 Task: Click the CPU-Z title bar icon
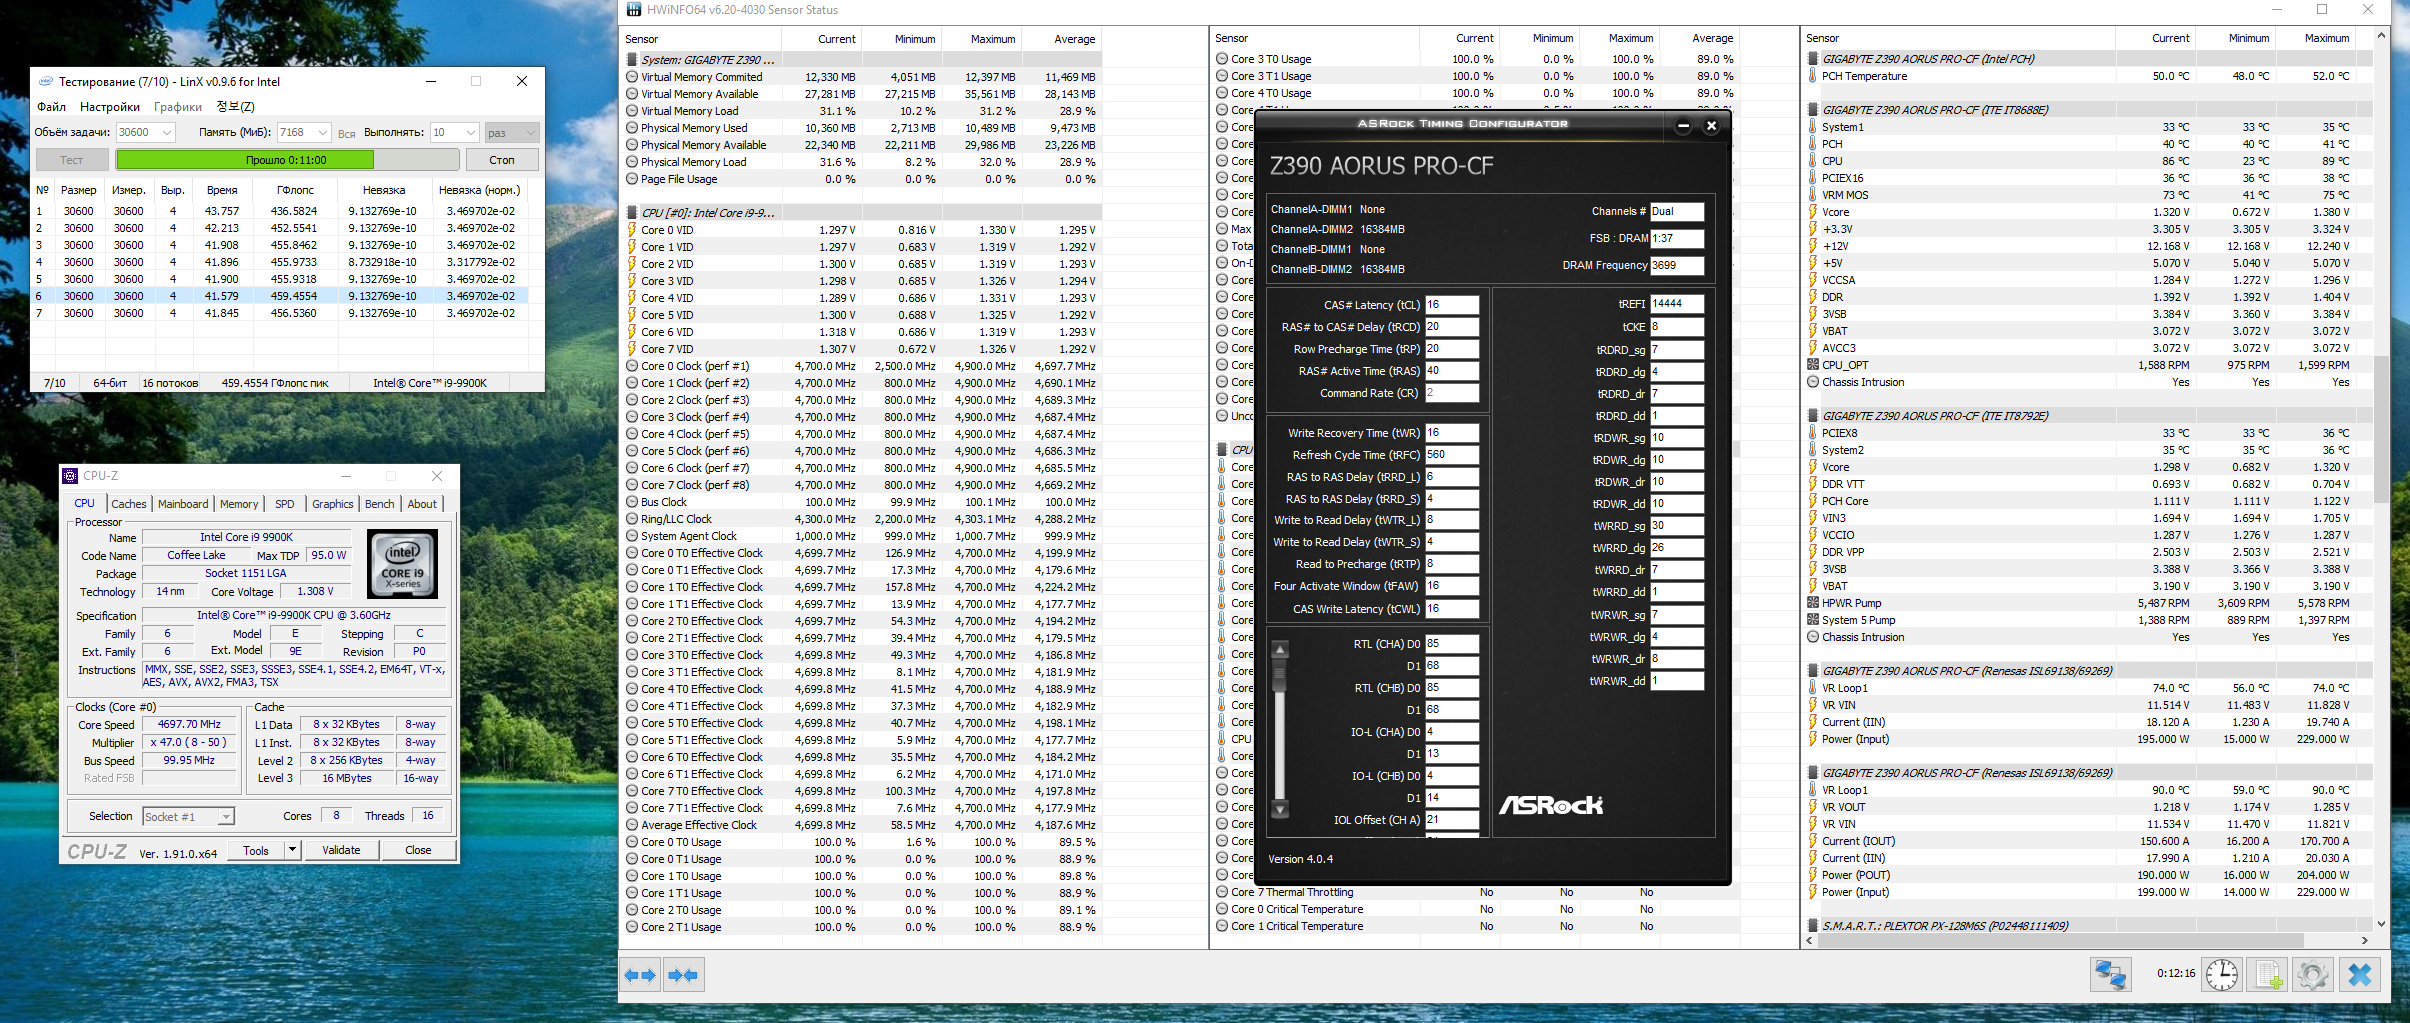[70, 476]
